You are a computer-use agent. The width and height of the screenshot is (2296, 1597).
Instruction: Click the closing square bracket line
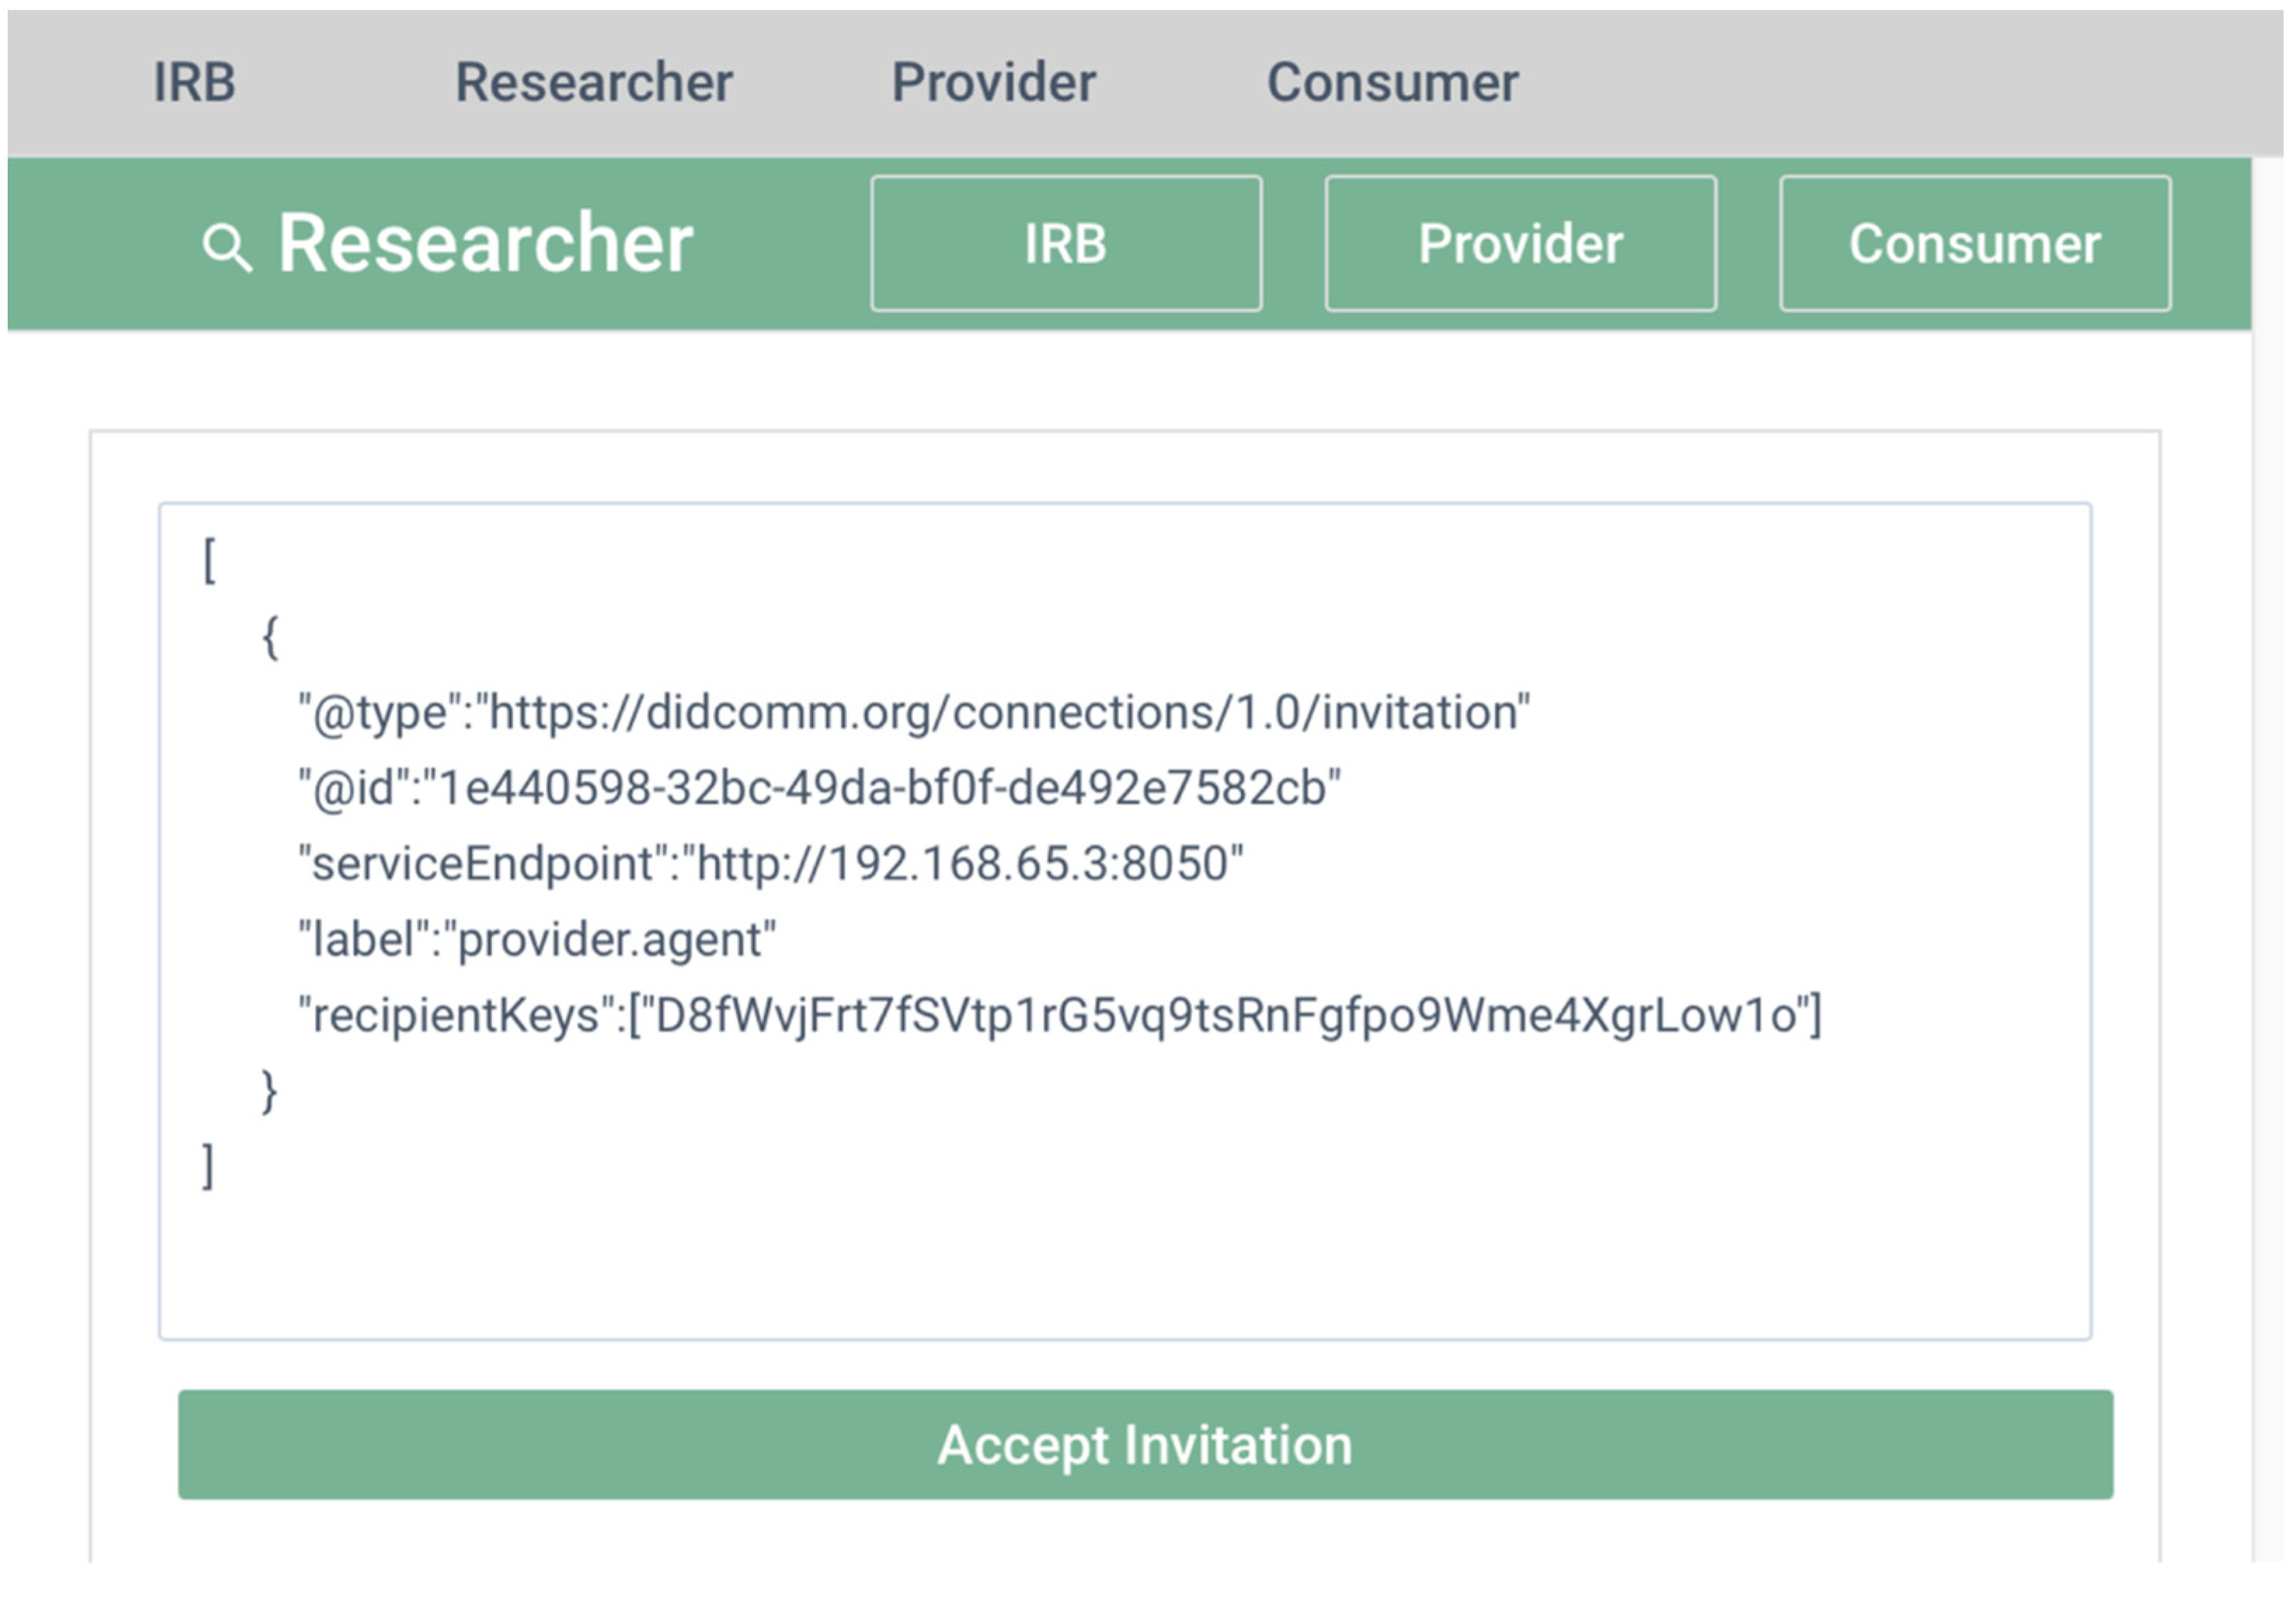pos(208,1166)
